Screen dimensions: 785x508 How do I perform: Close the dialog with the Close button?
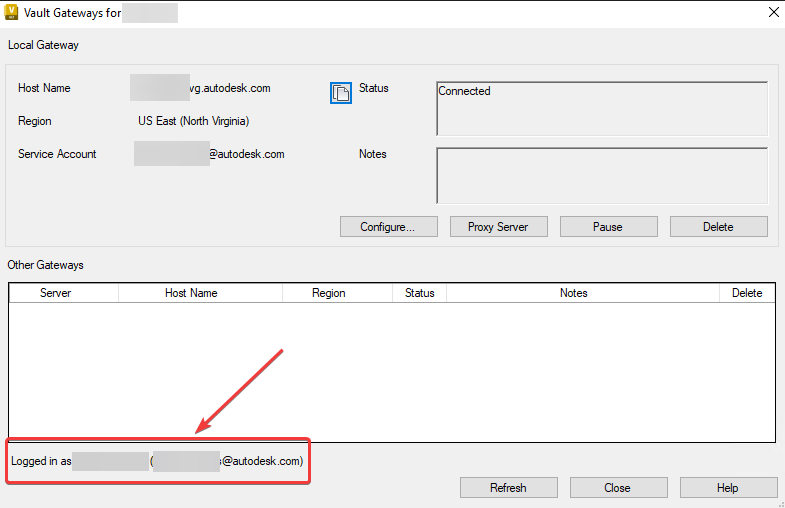(x=618, y=487)
